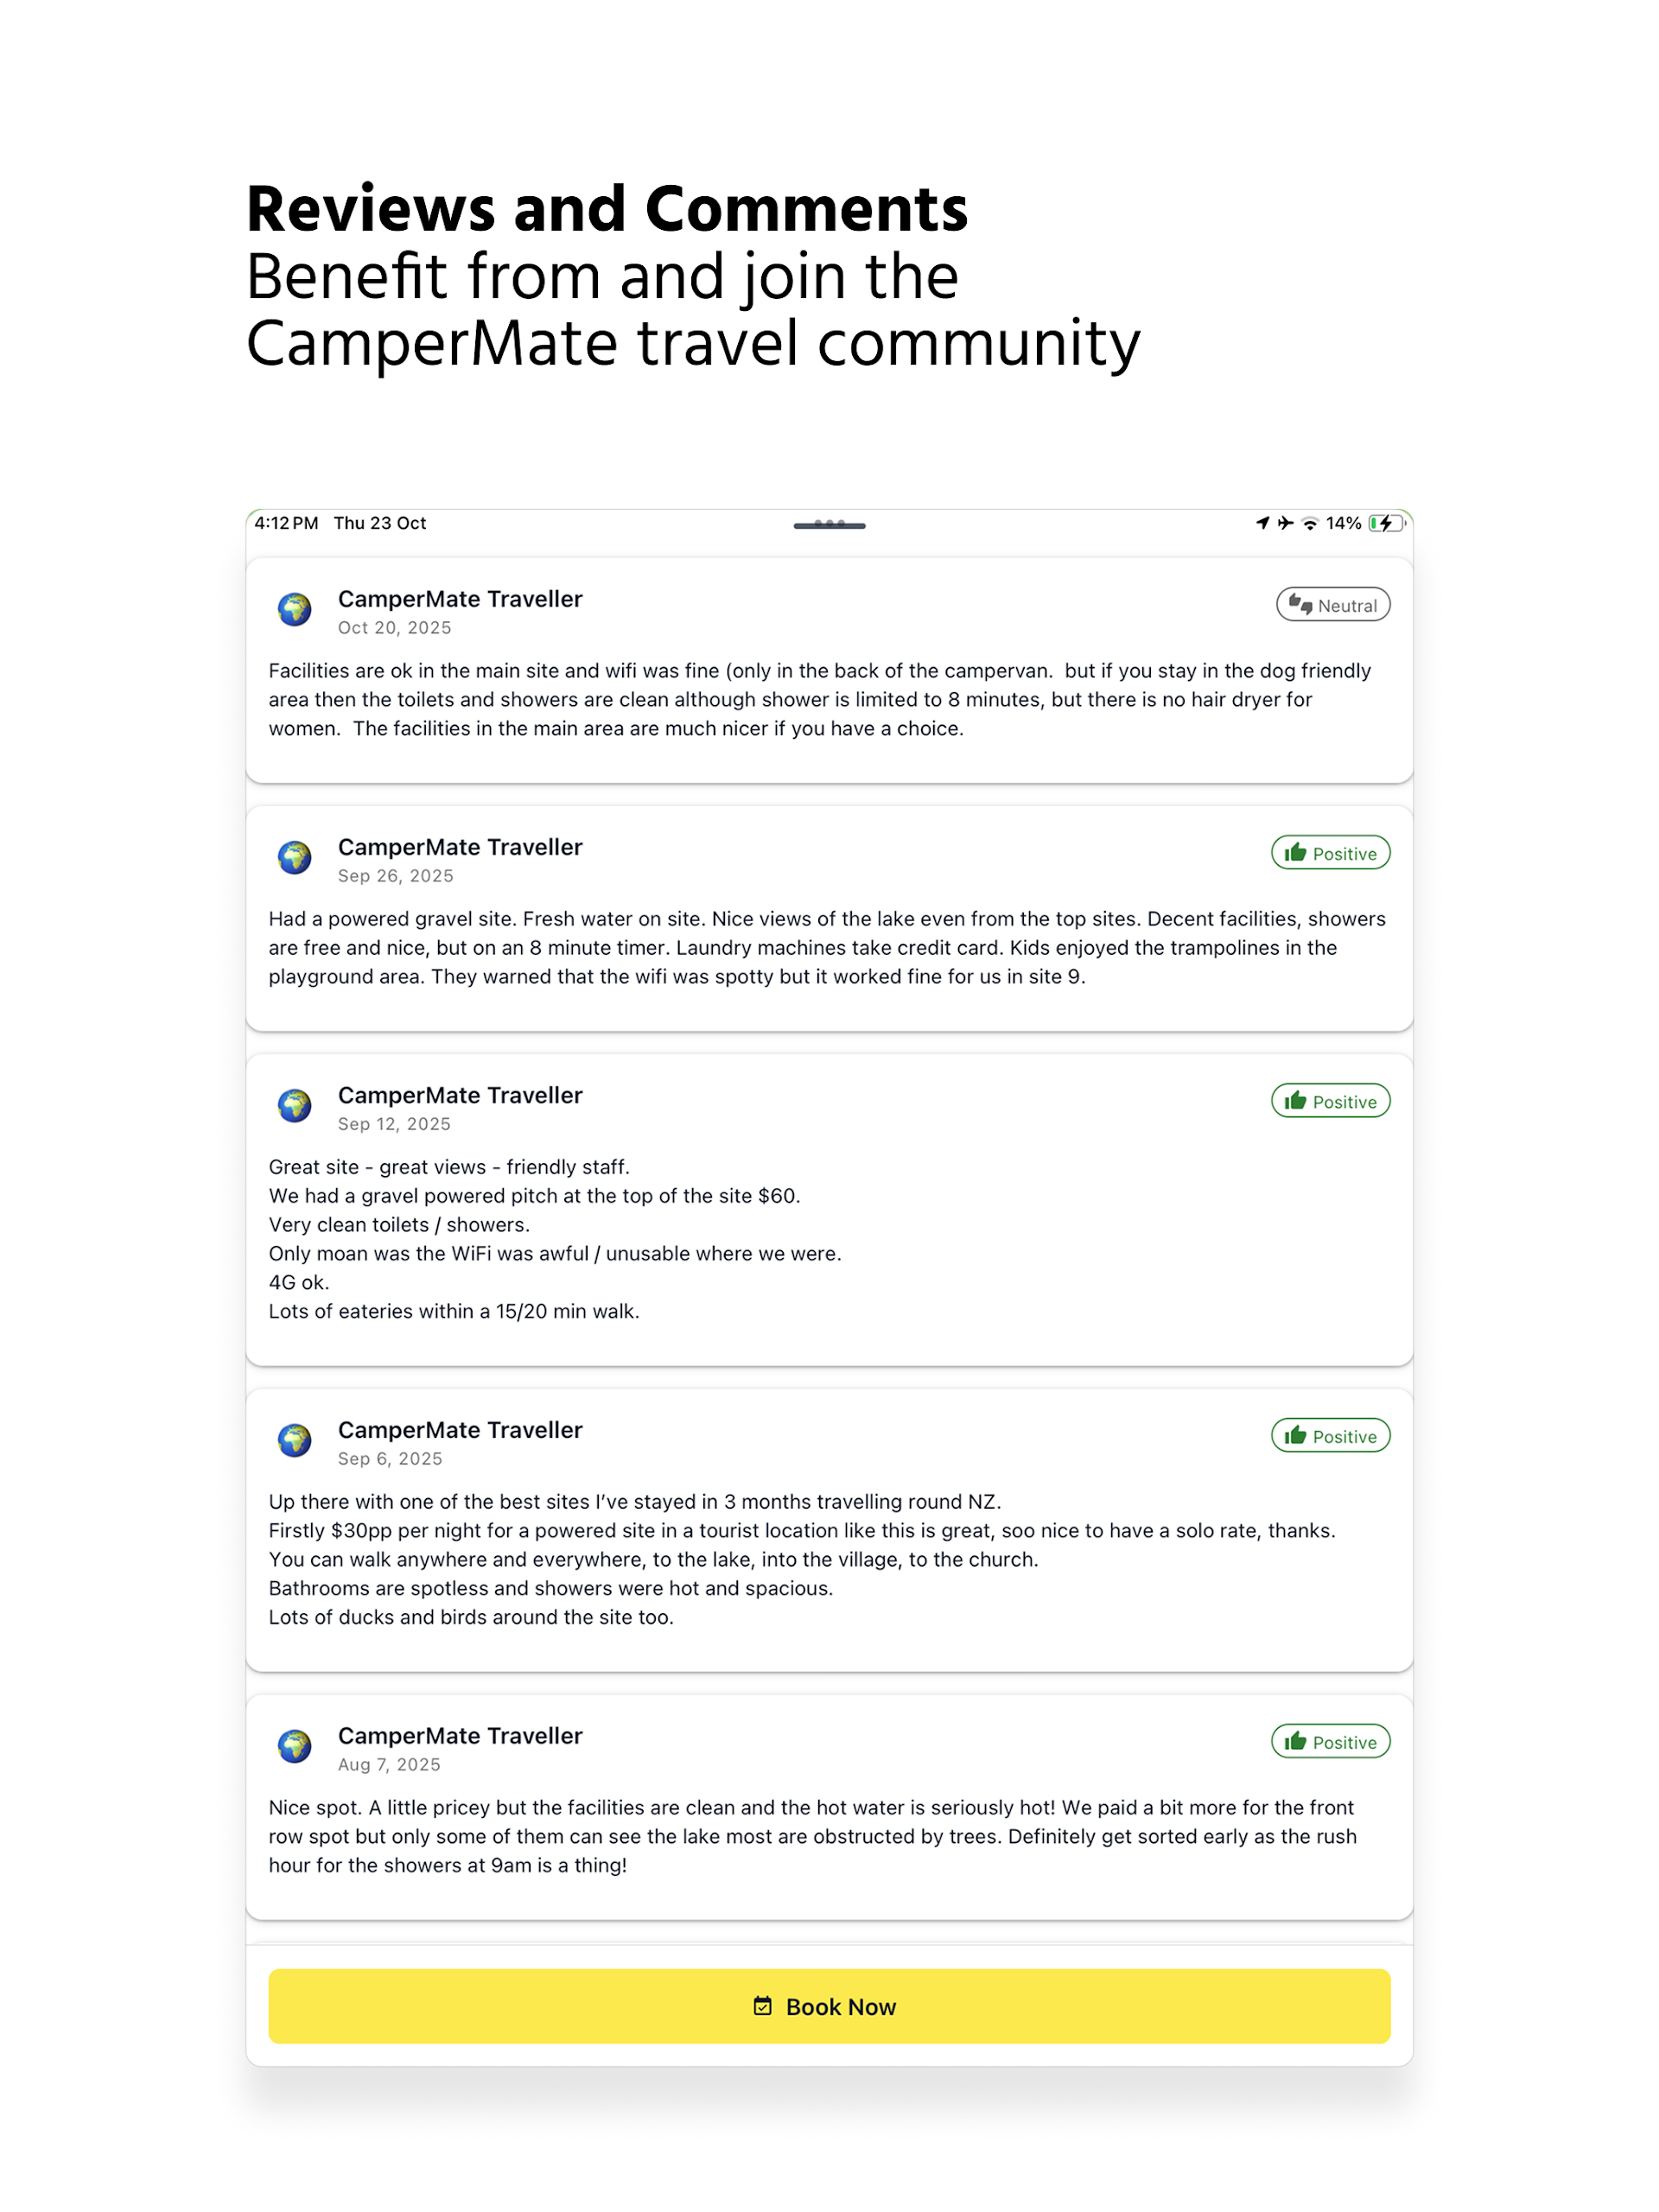Open CamperMate Traveller name on Sep 6 review
1659x2212 pixels.
tap(460, 1430)
